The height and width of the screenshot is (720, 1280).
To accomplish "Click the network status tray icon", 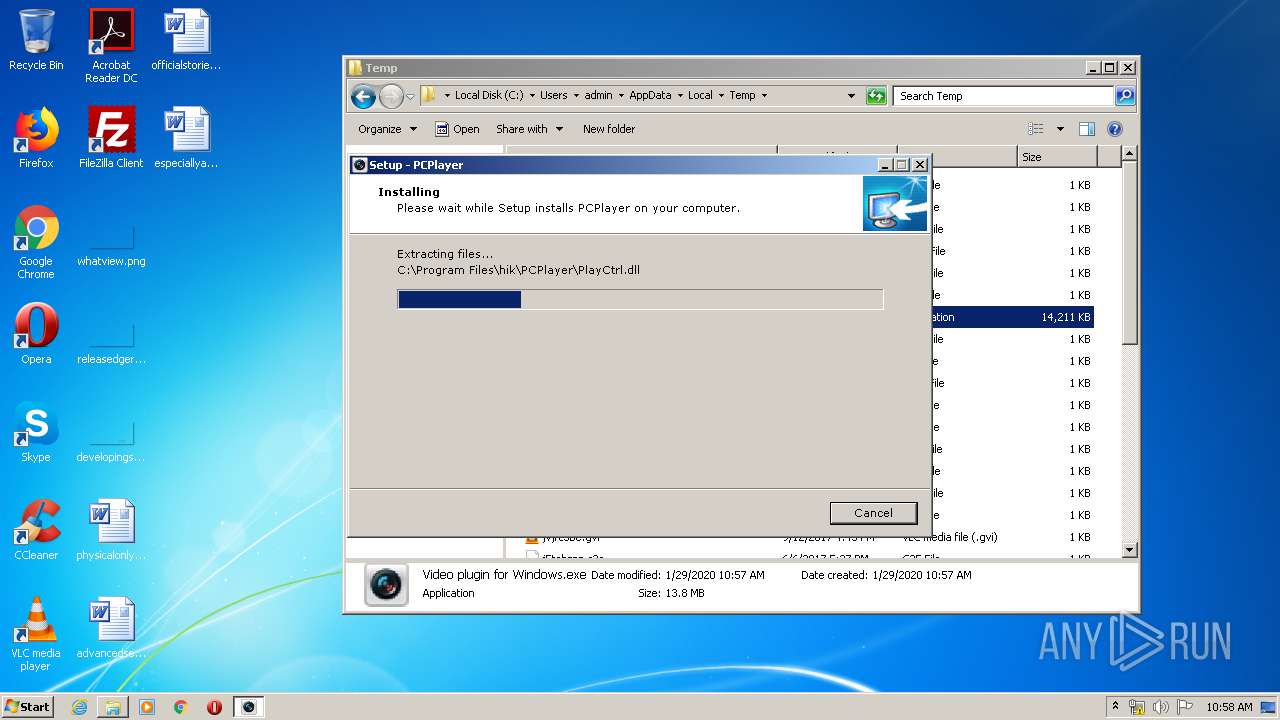I will click(1137, 707).
